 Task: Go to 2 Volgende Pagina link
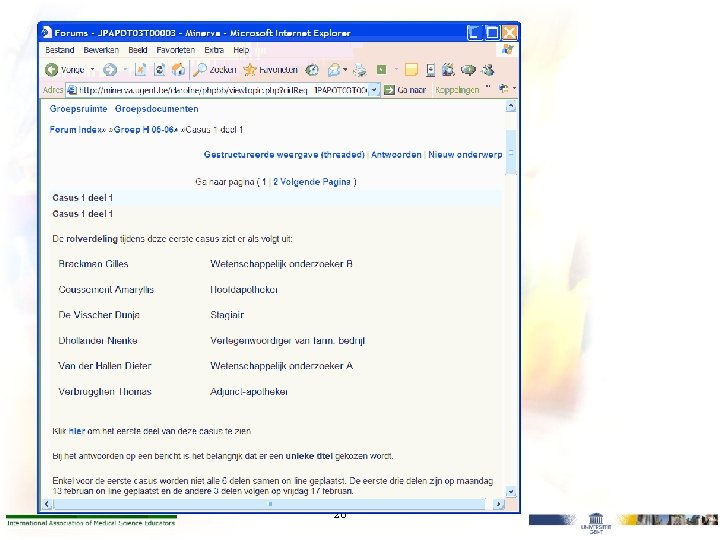(x=312, y=182)
